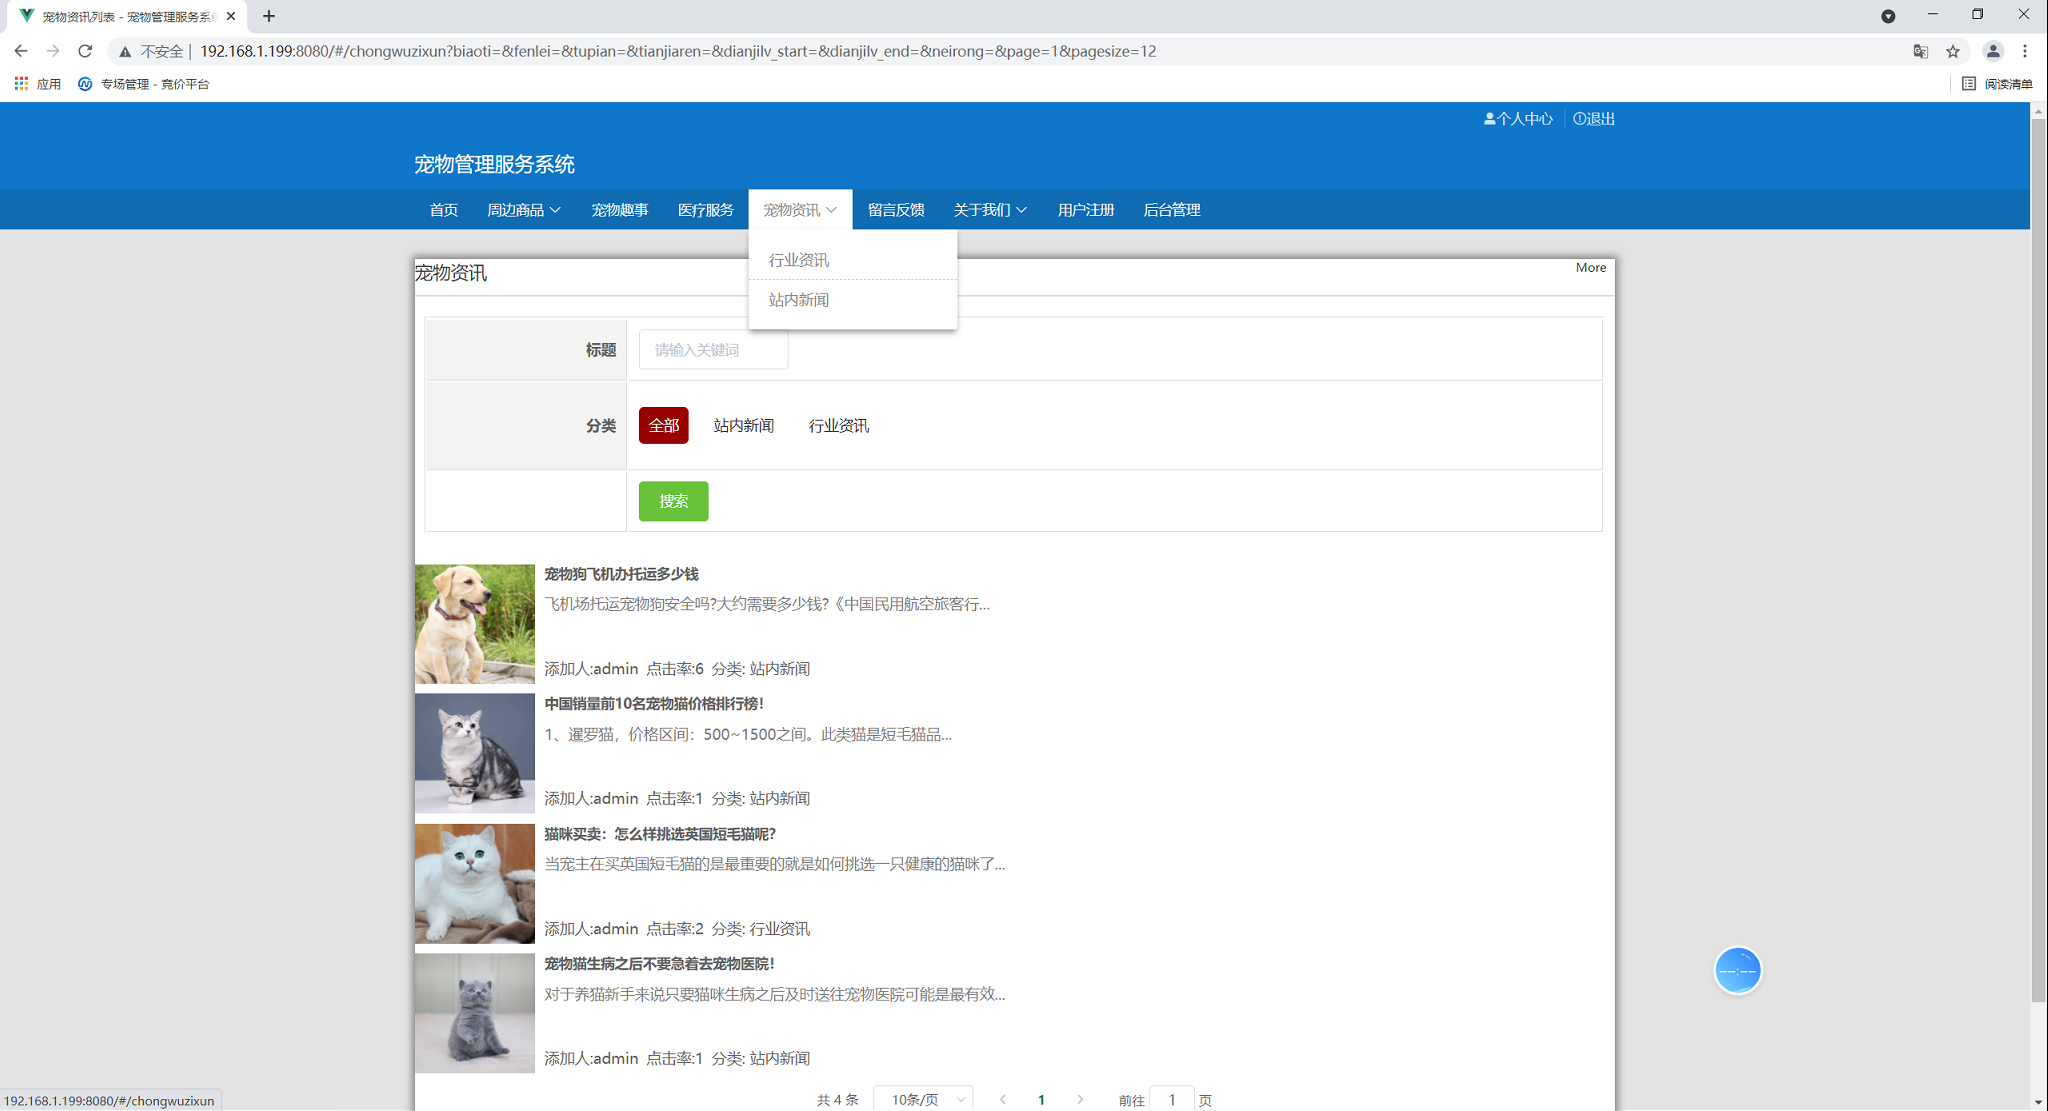This screenshot has width=2048, height=1111.
Task: Expand the 关于我们 nav dropdown
Action: [x=989, y=210]
